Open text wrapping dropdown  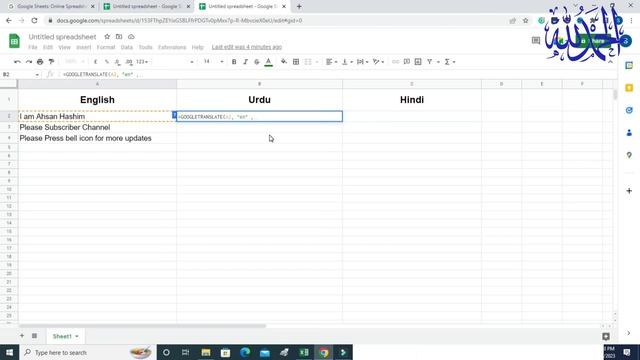pos(362,62)
